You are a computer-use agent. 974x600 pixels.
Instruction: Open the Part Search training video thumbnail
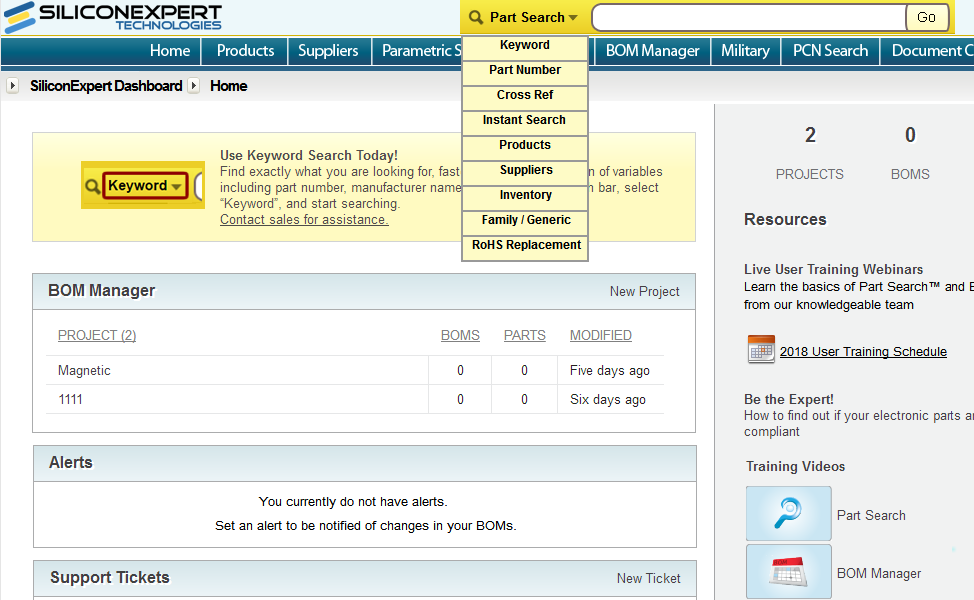click(788, 514)
